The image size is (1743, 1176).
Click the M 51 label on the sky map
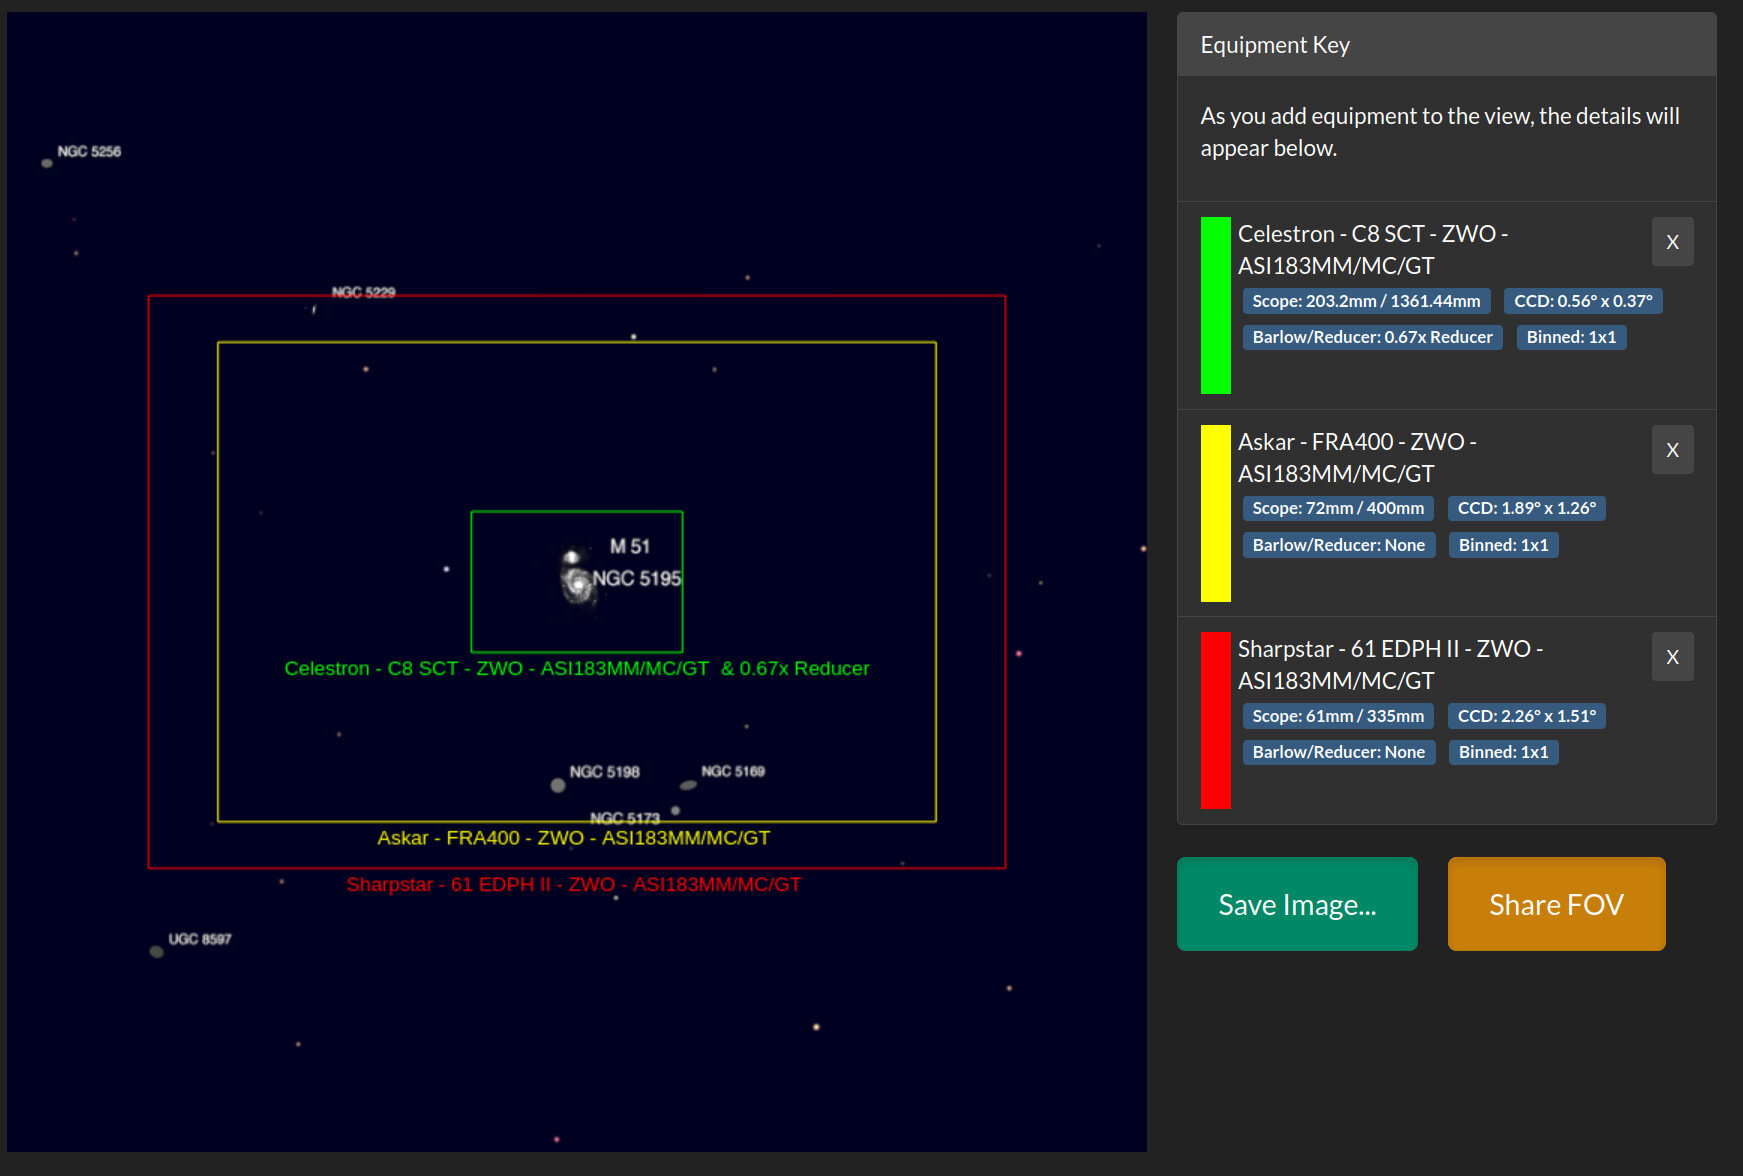pyautogui.click(x=630, y=547)
